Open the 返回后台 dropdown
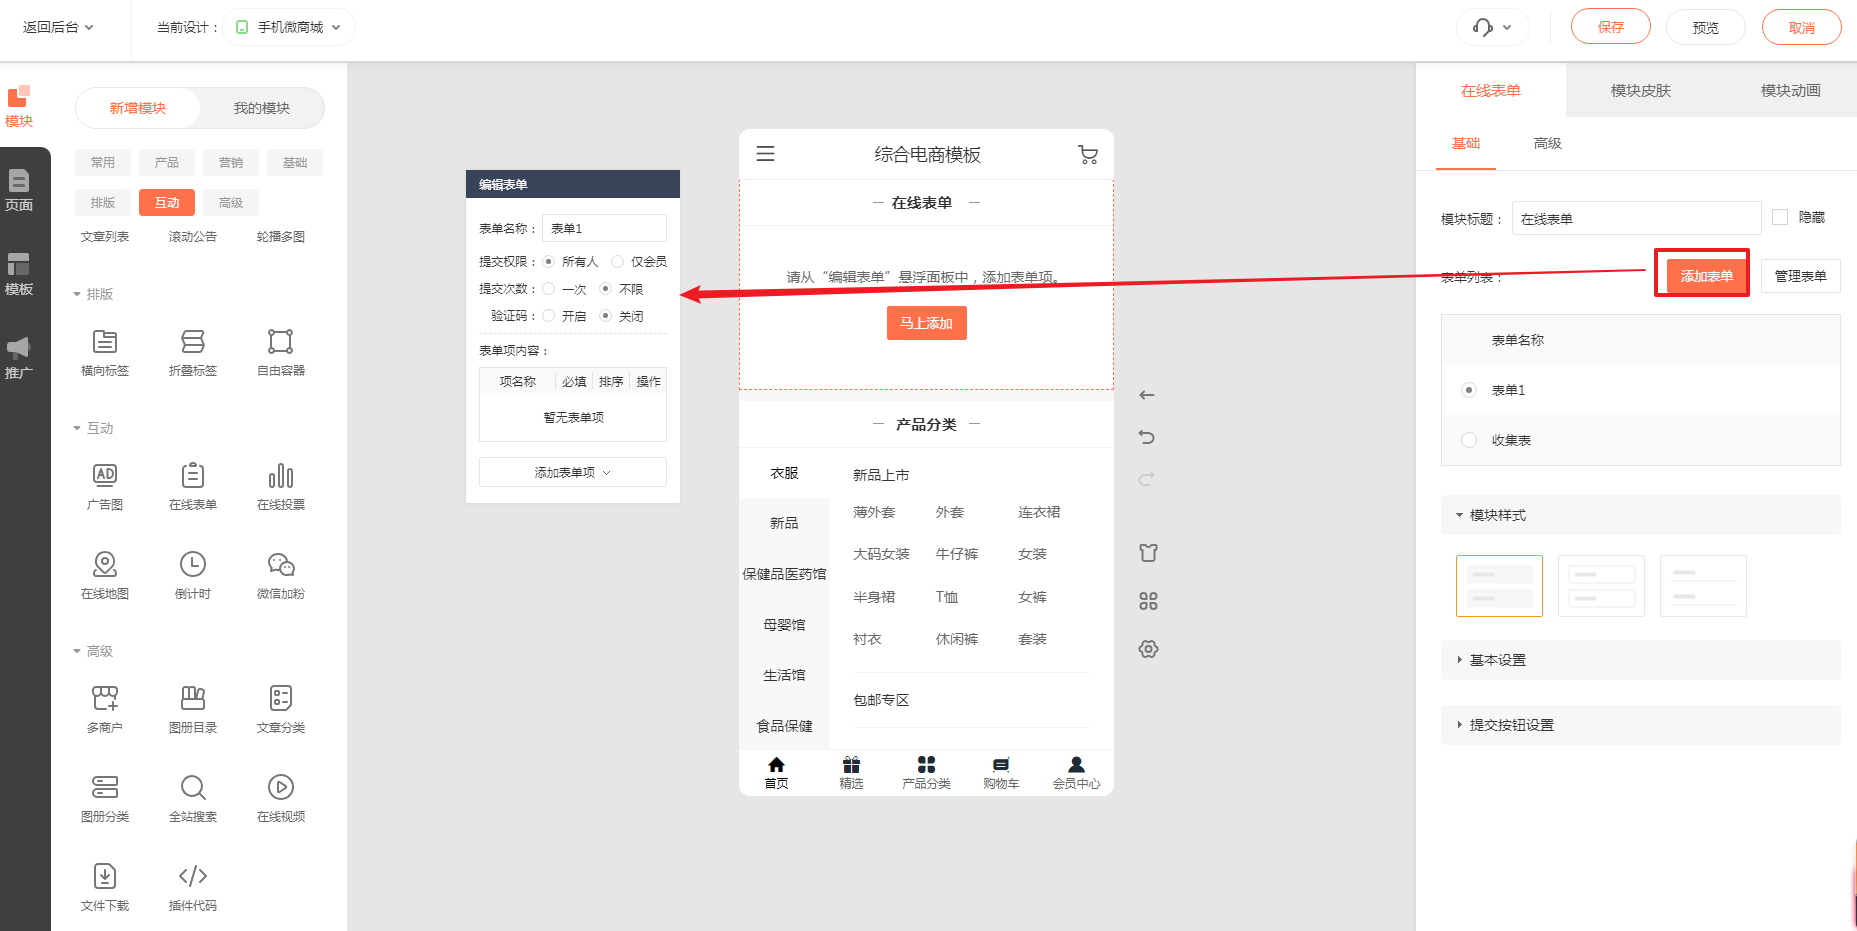This screenshot has height=931, width=1857. 58,27
